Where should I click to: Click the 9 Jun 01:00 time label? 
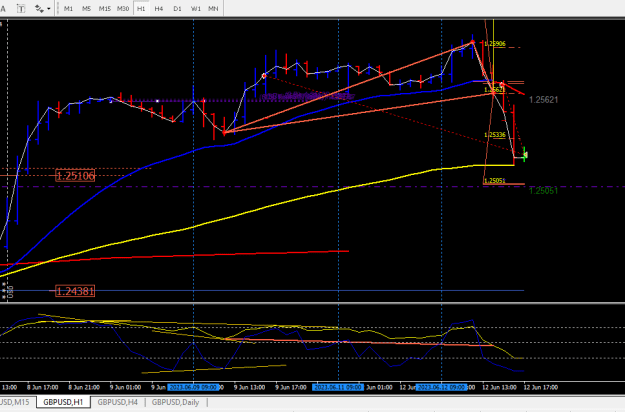125,387
